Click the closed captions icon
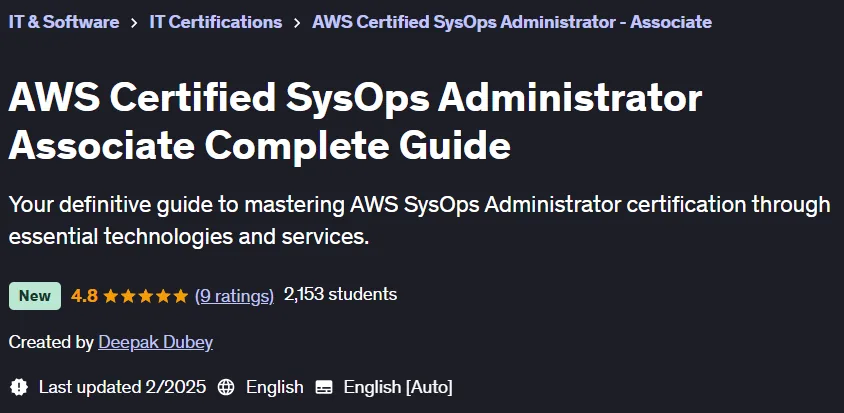This screenshot has width=844, height=413. 324,387
